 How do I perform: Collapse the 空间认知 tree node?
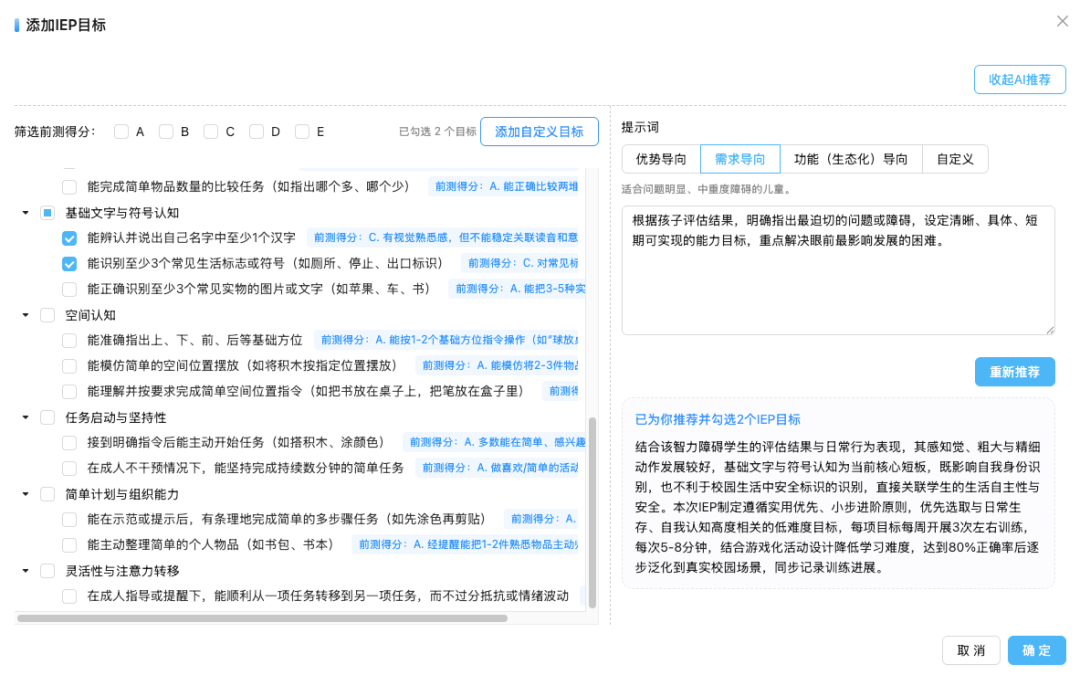tap(25, 315)
